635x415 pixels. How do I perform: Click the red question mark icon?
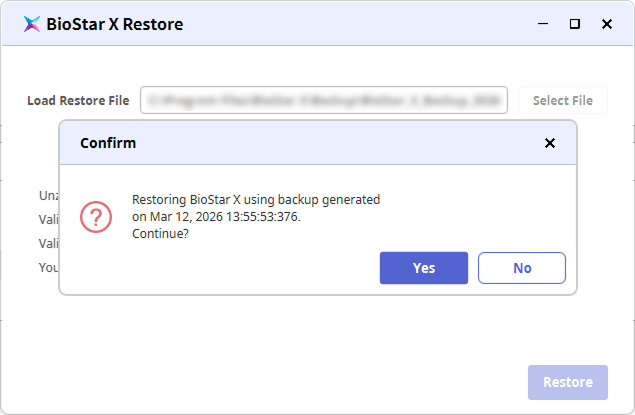(96, 217)
